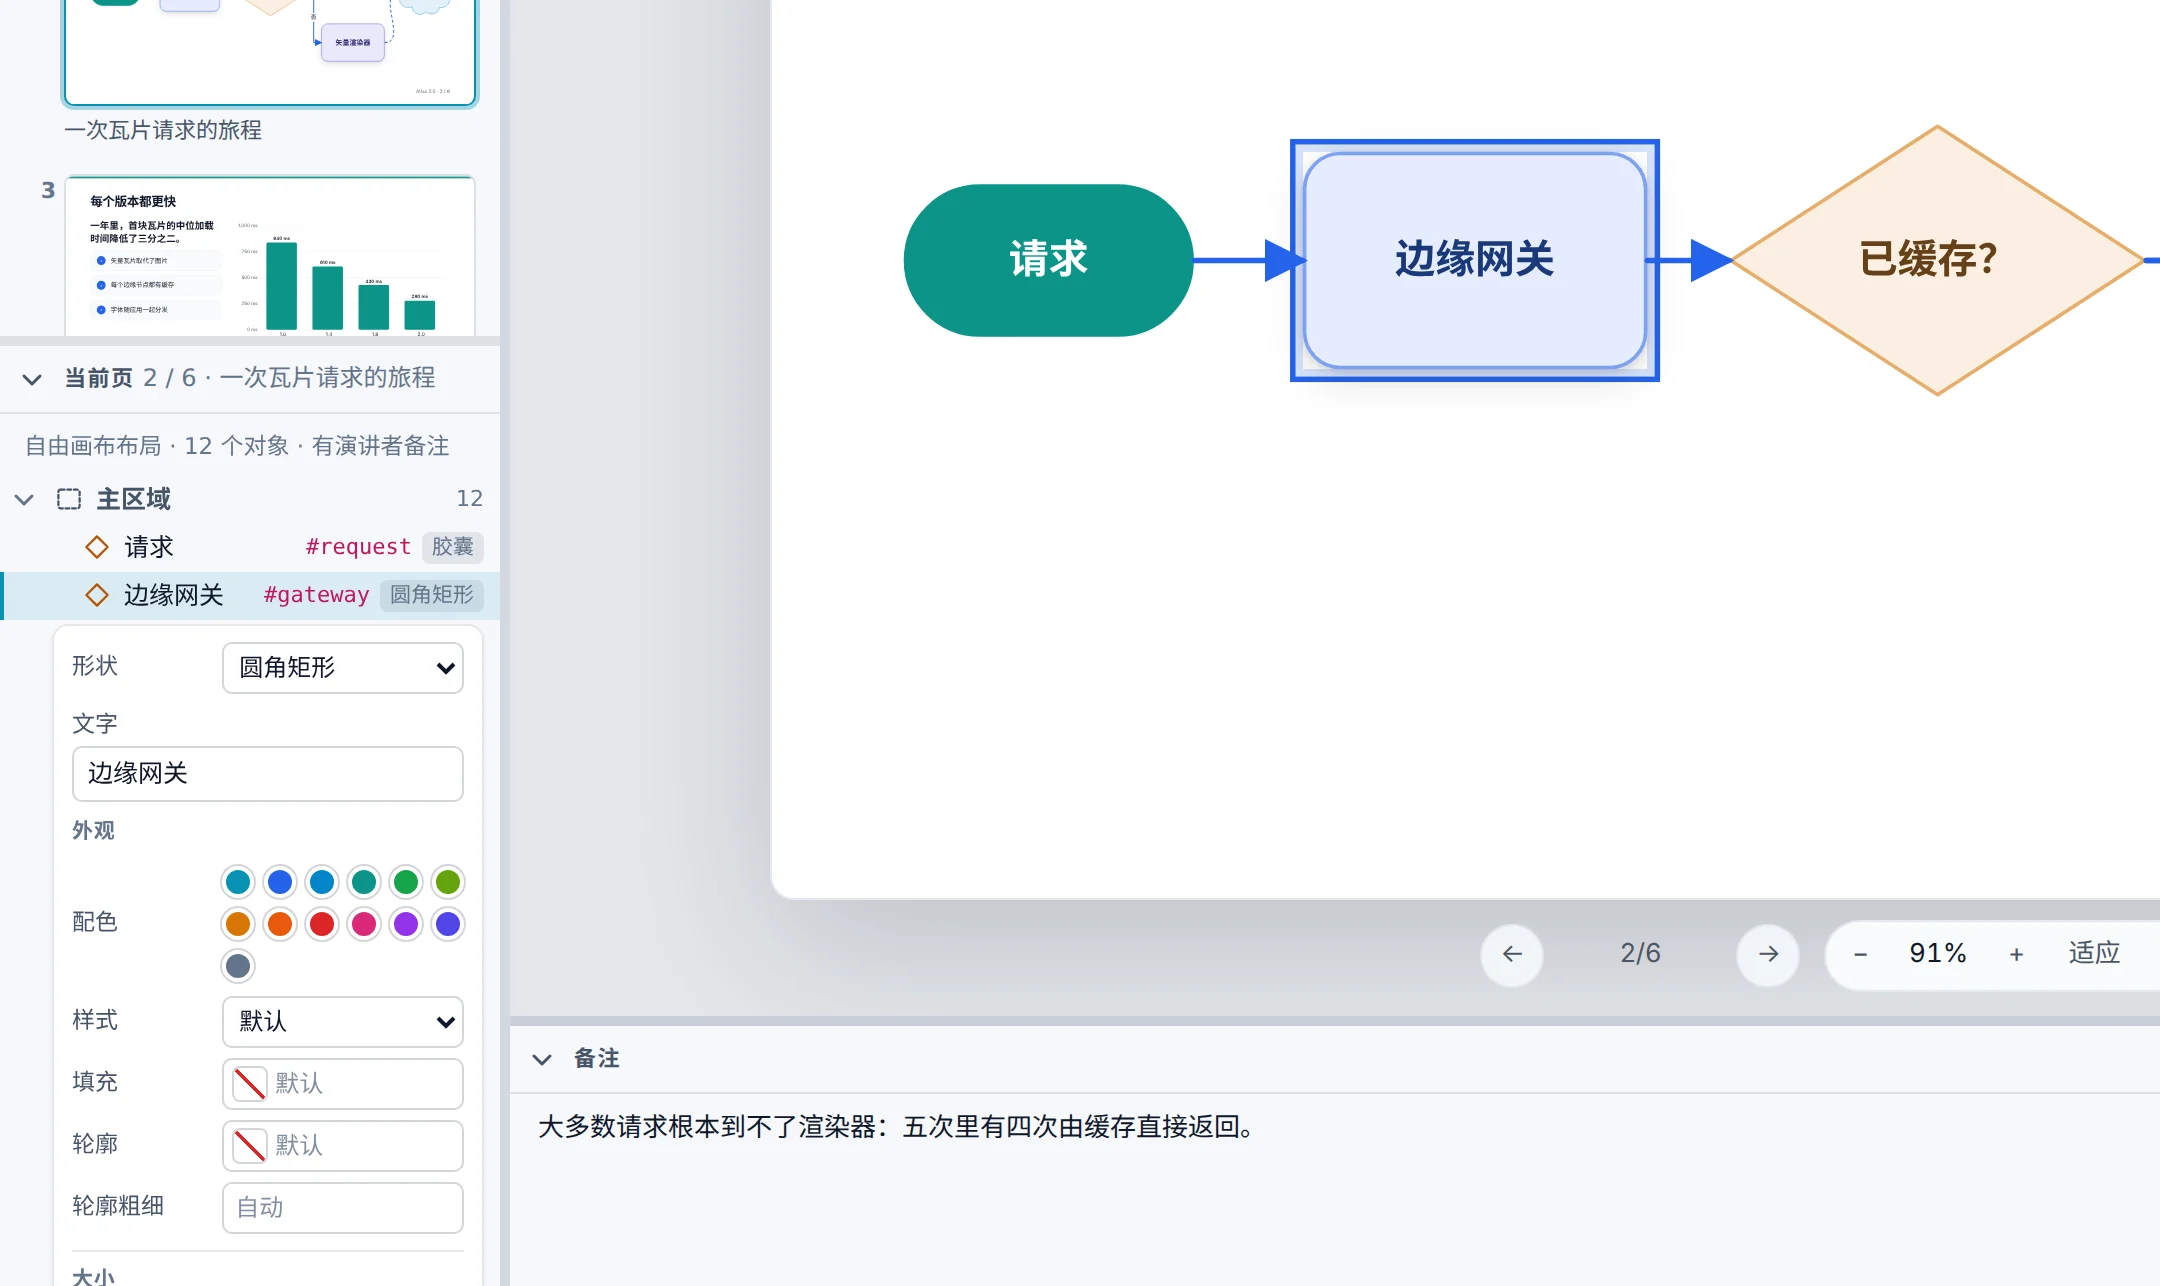Click the 文字 field containing 边缘网关
Screen dimensions: 2160x1286
coord(268,774)
